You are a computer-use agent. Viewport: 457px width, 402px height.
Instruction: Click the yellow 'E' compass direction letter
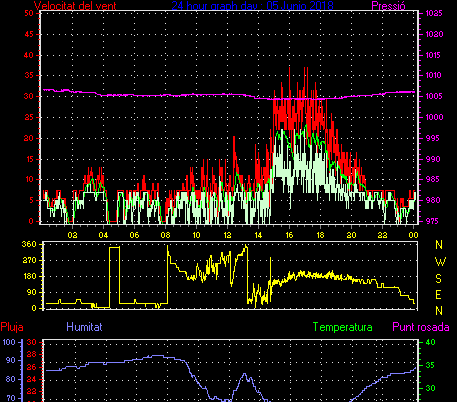pyautogui.click(x=439, y=295)
